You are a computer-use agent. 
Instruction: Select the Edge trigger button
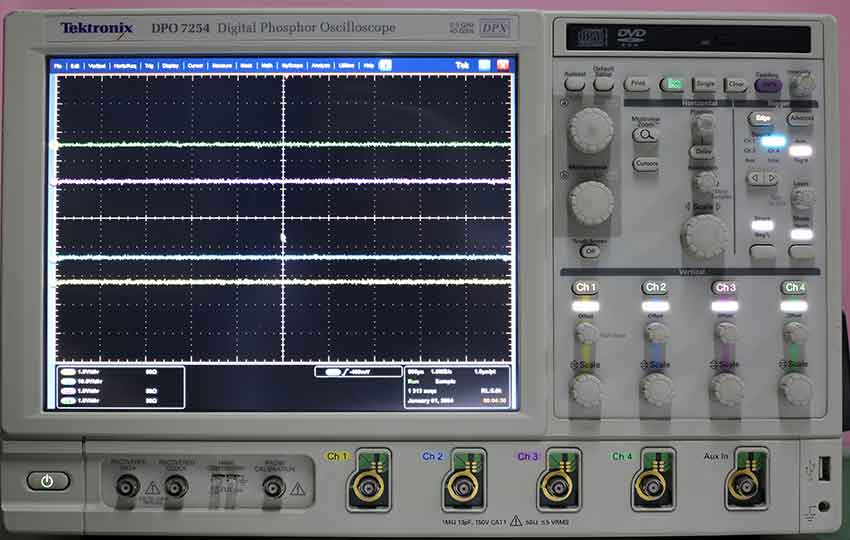763,118
